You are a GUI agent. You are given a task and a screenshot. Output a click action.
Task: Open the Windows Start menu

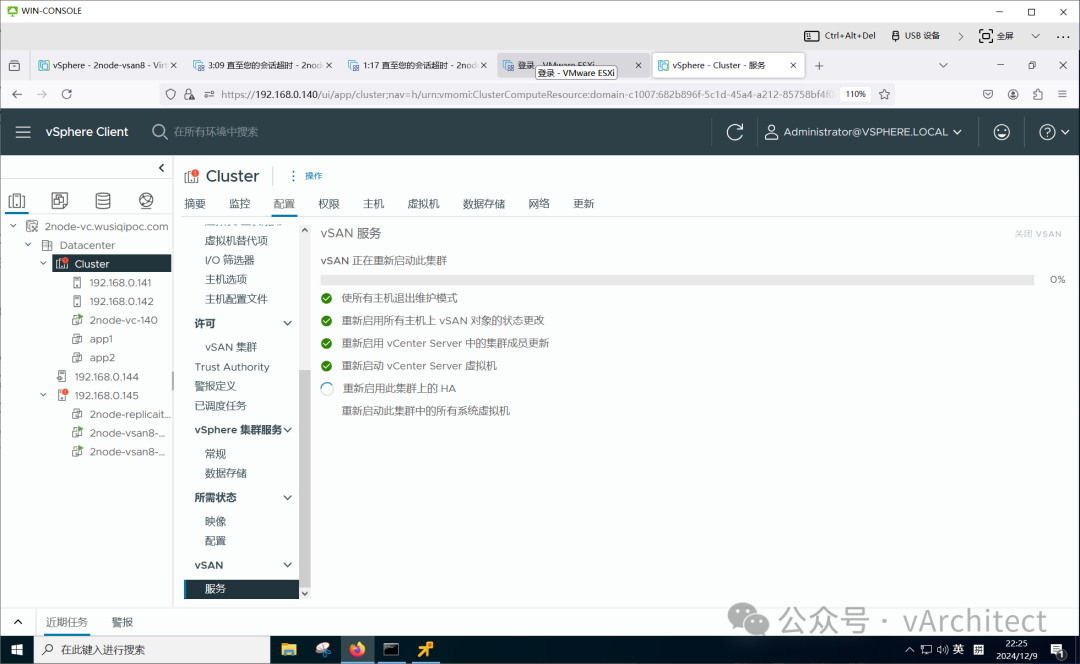pos(17,649)
